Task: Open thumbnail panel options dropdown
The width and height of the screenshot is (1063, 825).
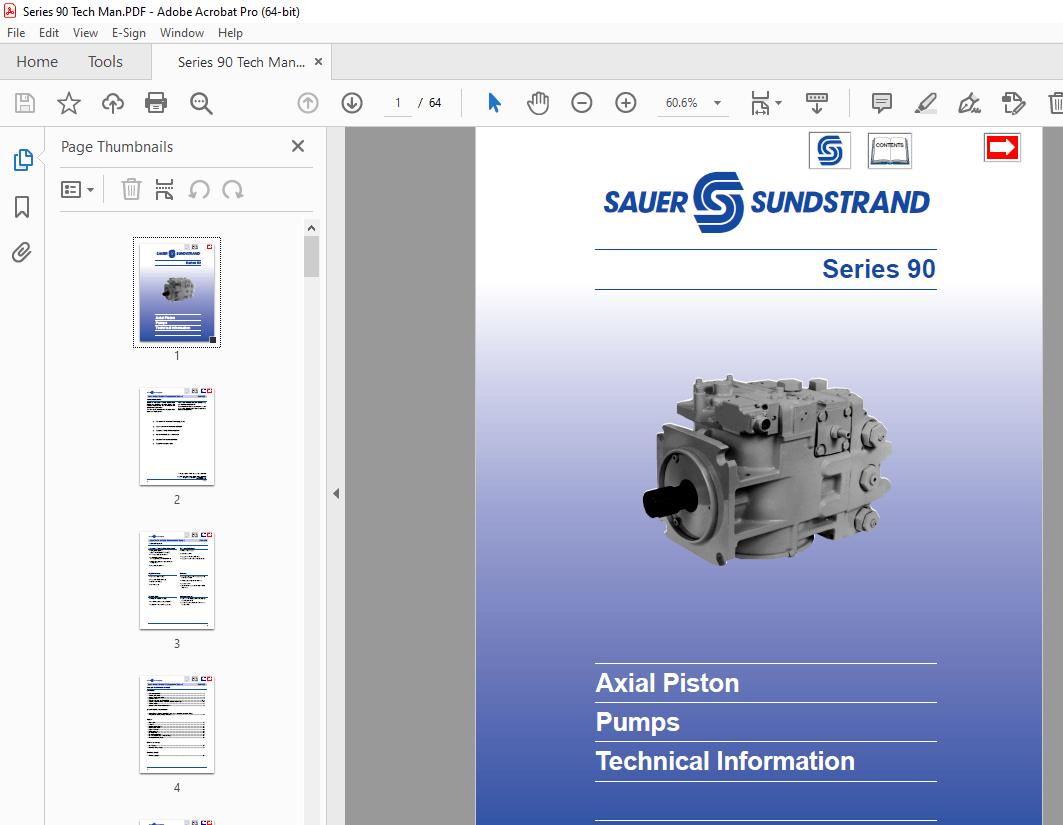Action: click(x=78, y=189)
